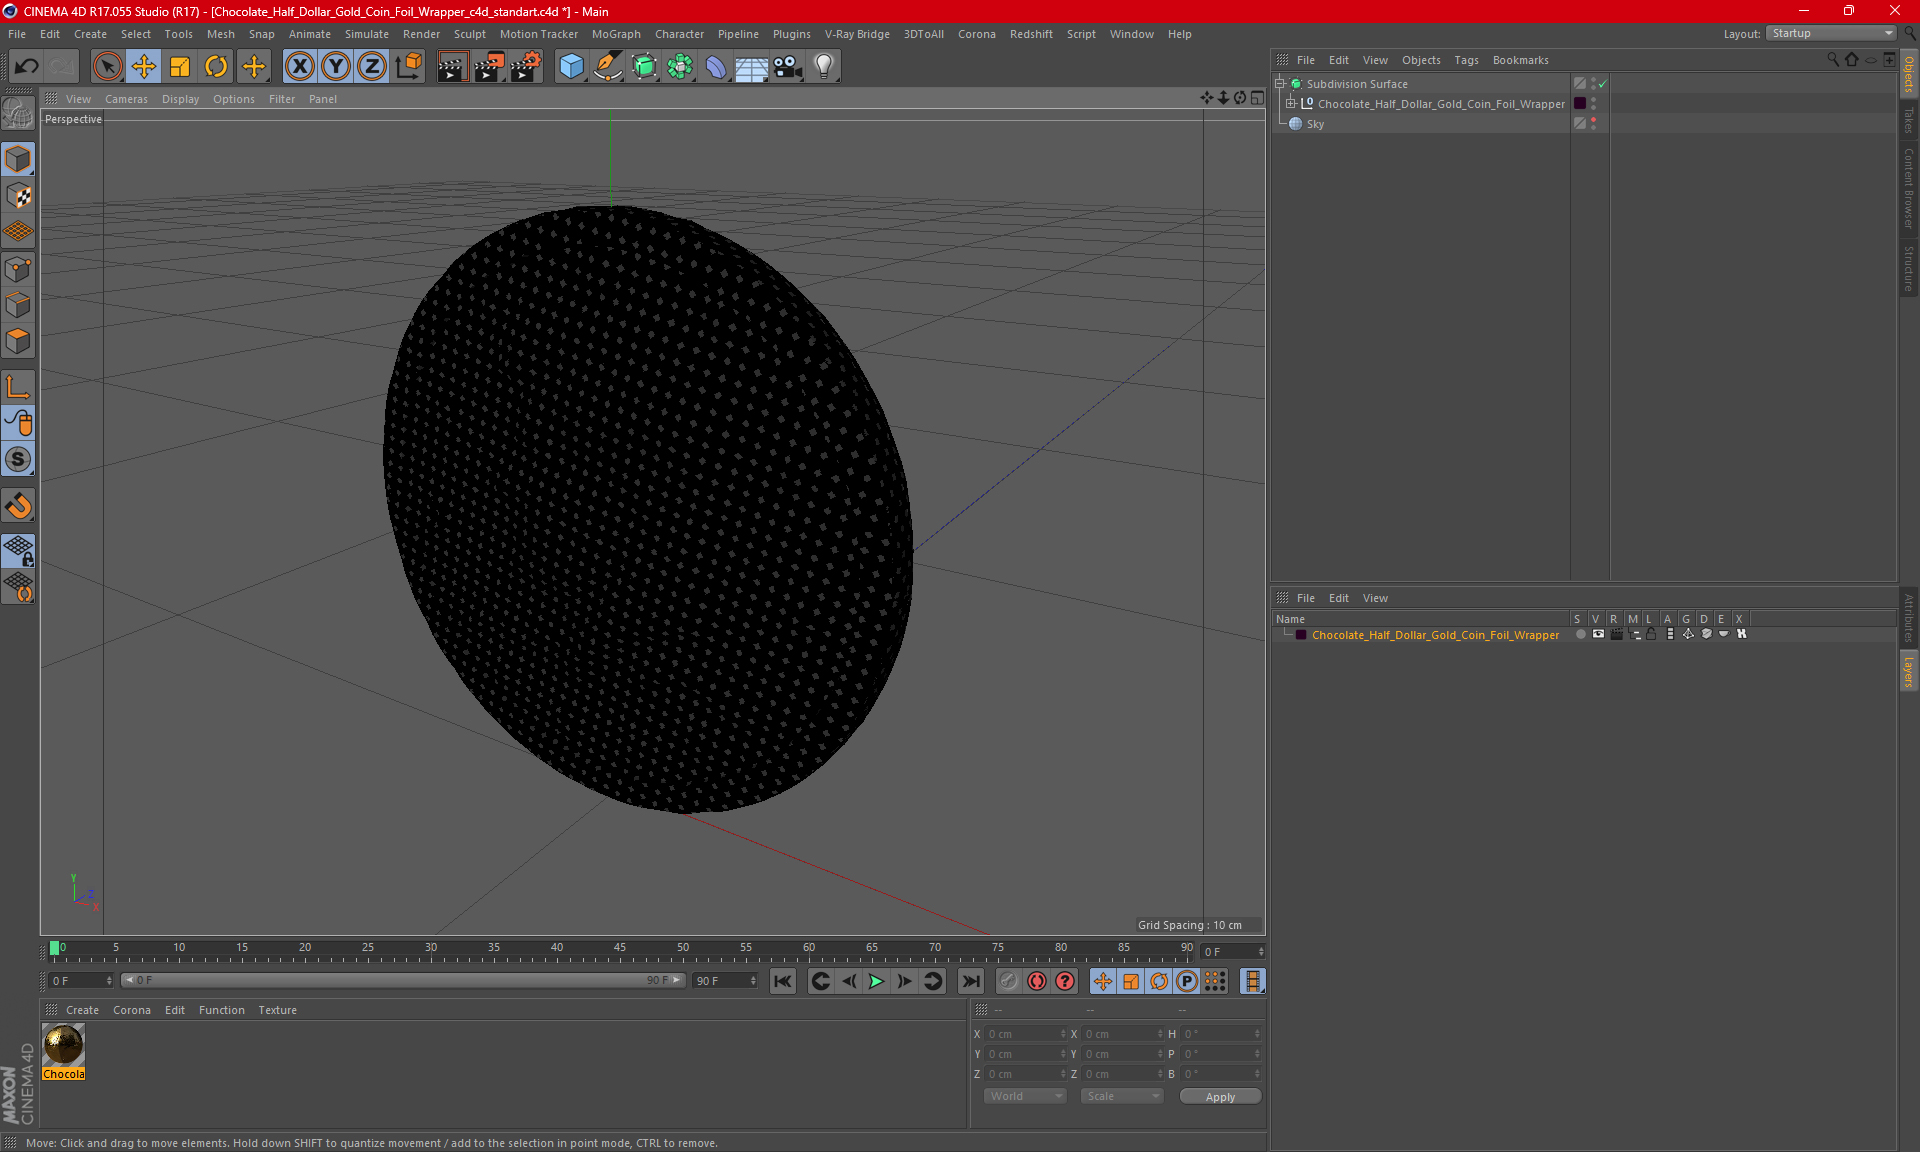1920x1152 pixels.
Task: Open the Layers side tab
Action: pos(1908,671)
